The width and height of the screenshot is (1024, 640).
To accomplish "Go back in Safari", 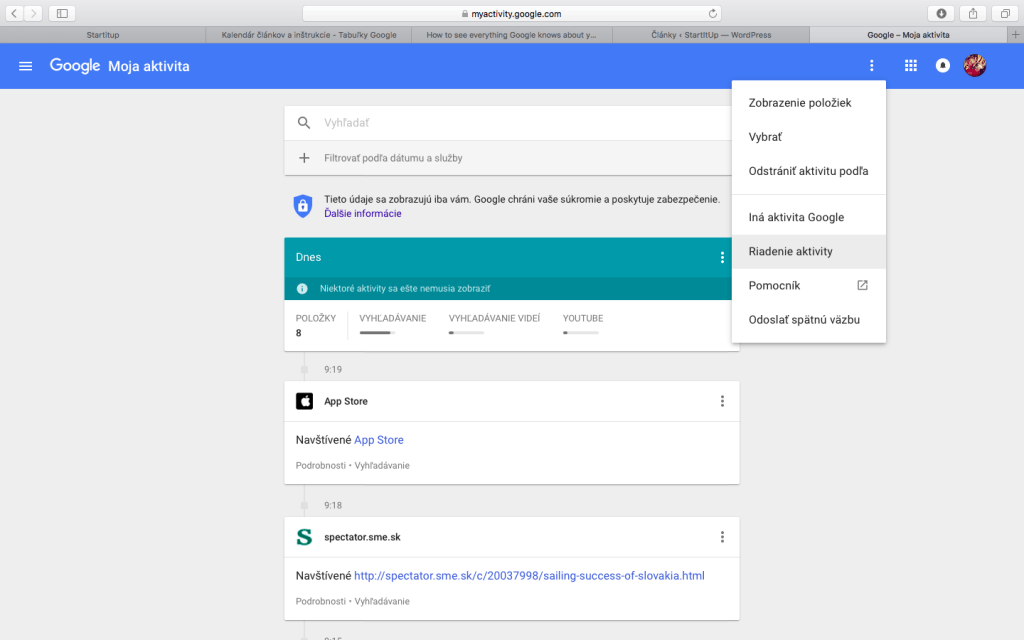I will [14, 13].
